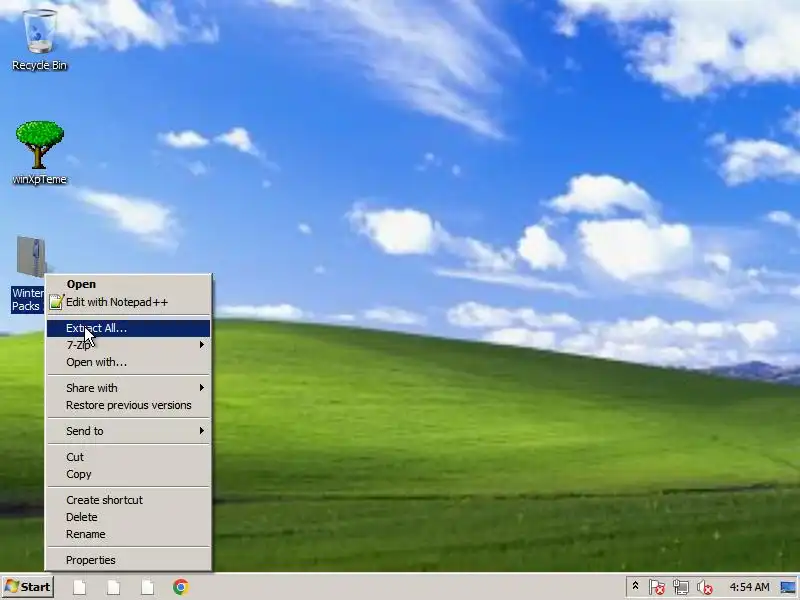Choose Delete from the context menu
Viewport: 800px width, 600px height.
129,517
